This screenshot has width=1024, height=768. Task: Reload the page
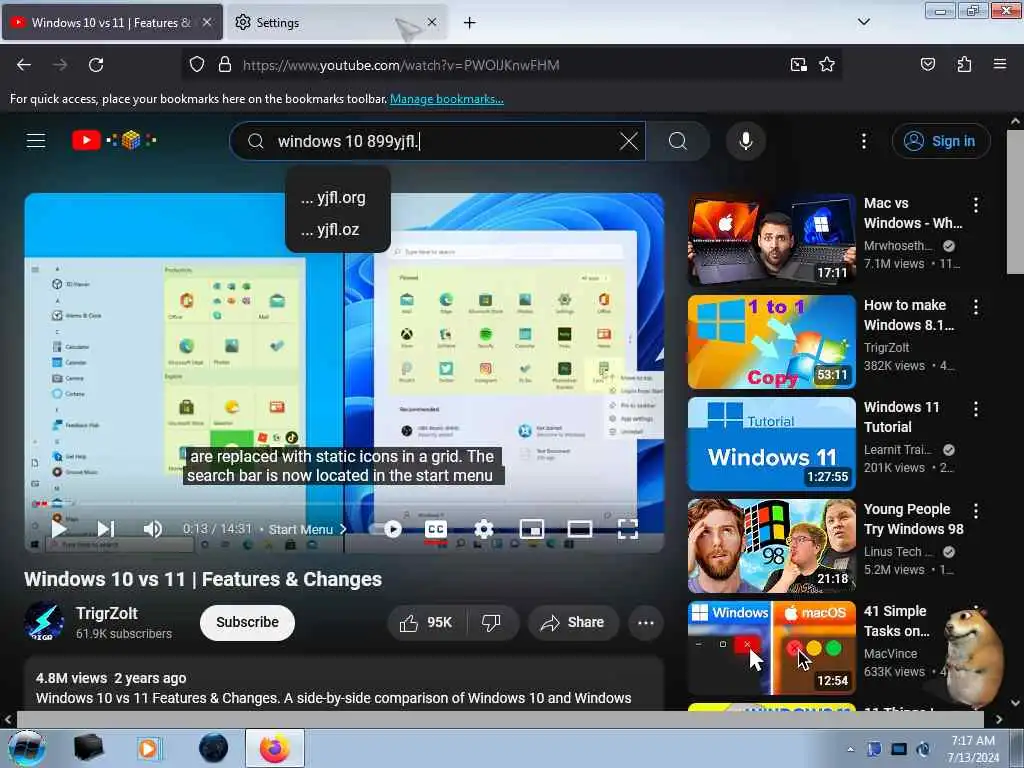click(x=96, y=65)
